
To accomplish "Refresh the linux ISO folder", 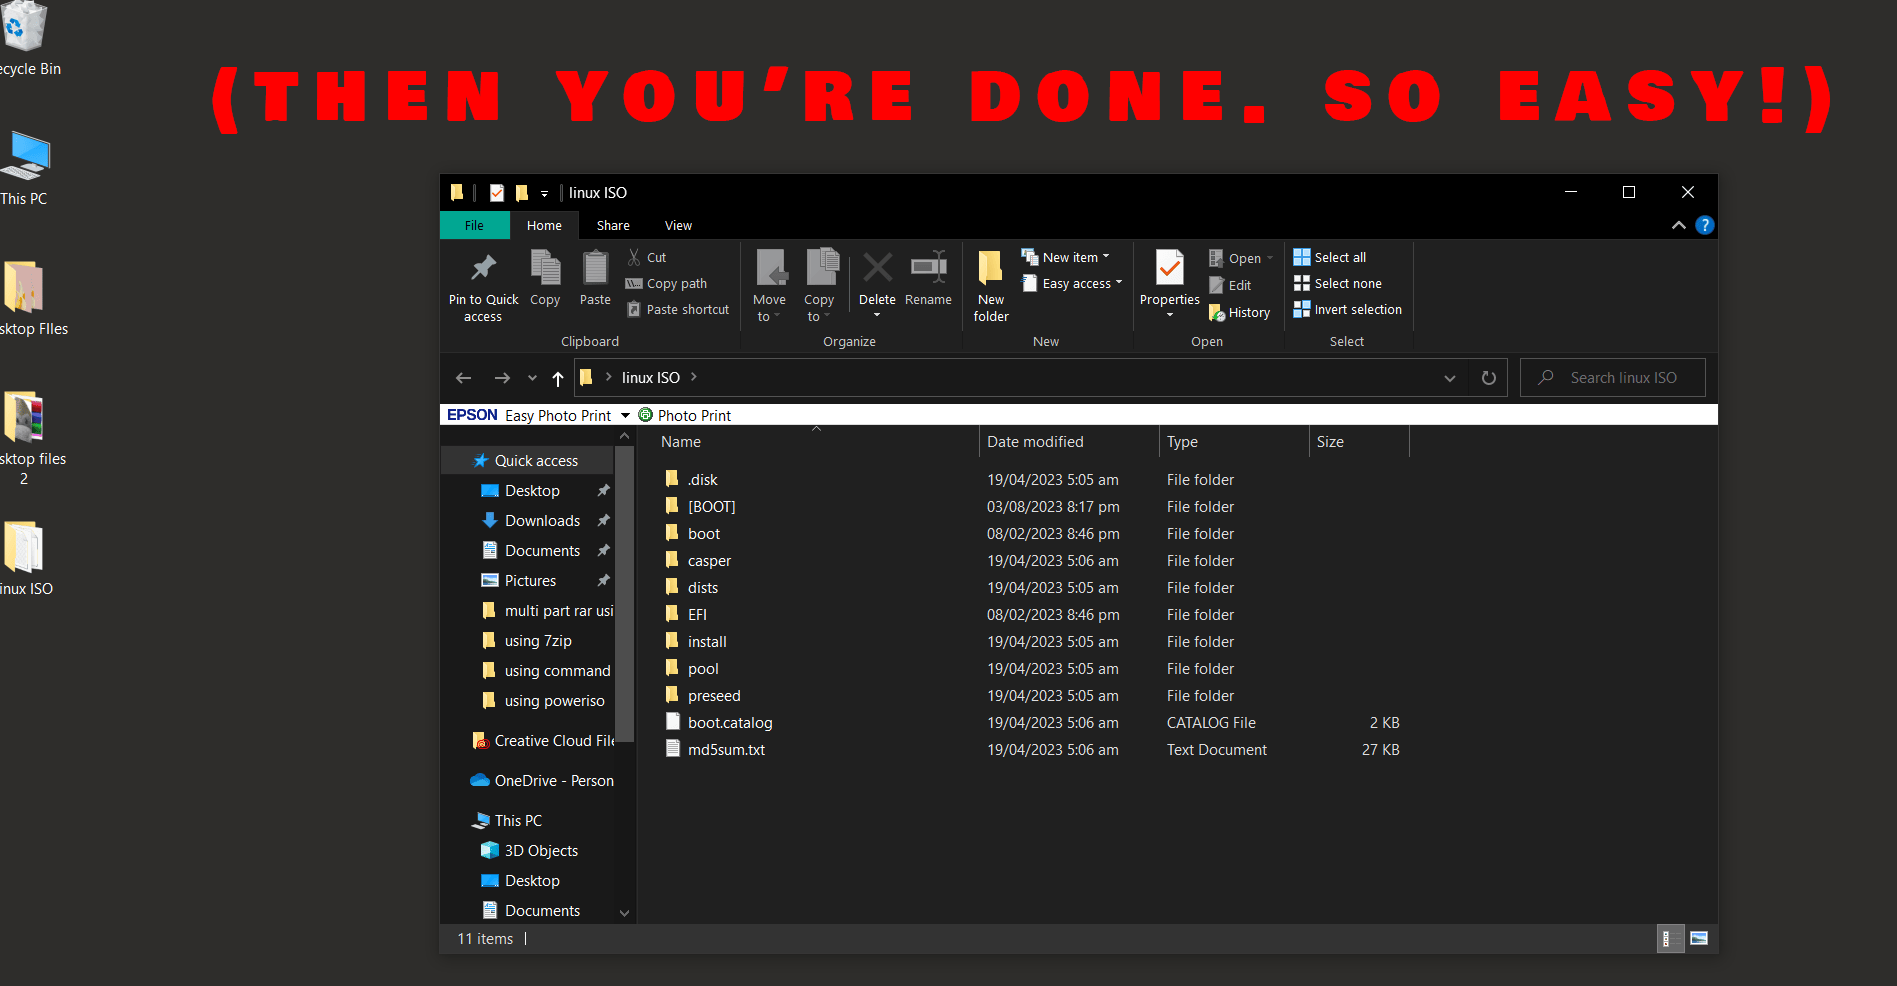I will pos(1488,377).
